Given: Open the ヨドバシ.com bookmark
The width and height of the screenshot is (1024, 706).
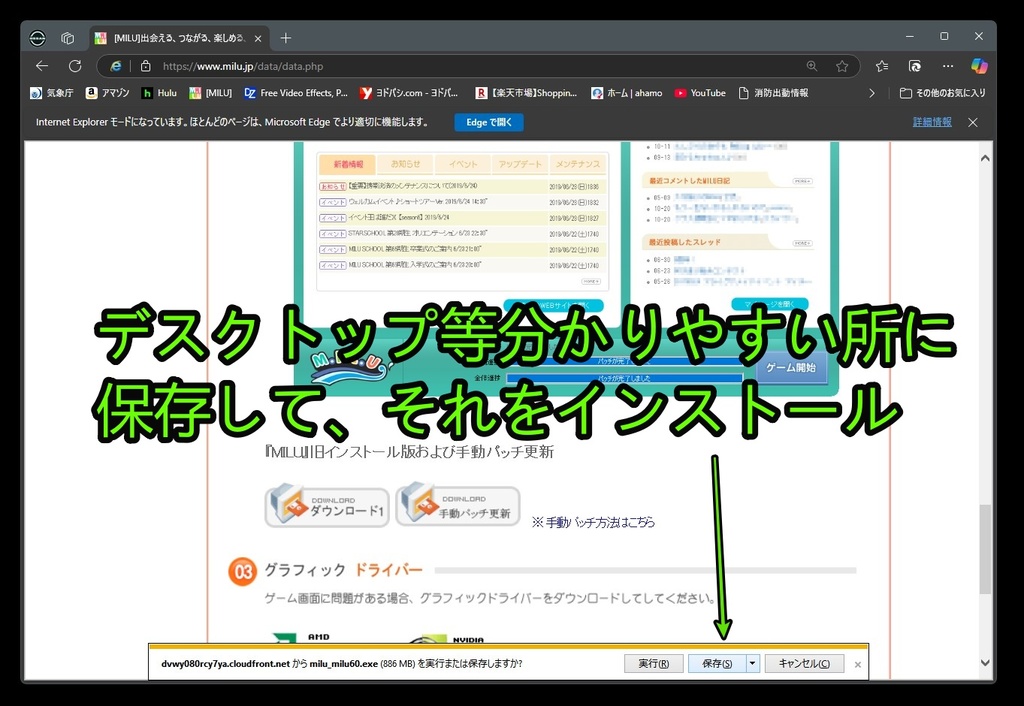Looking at the screenshot, I should pyautogui.click(x=409, y=93).
